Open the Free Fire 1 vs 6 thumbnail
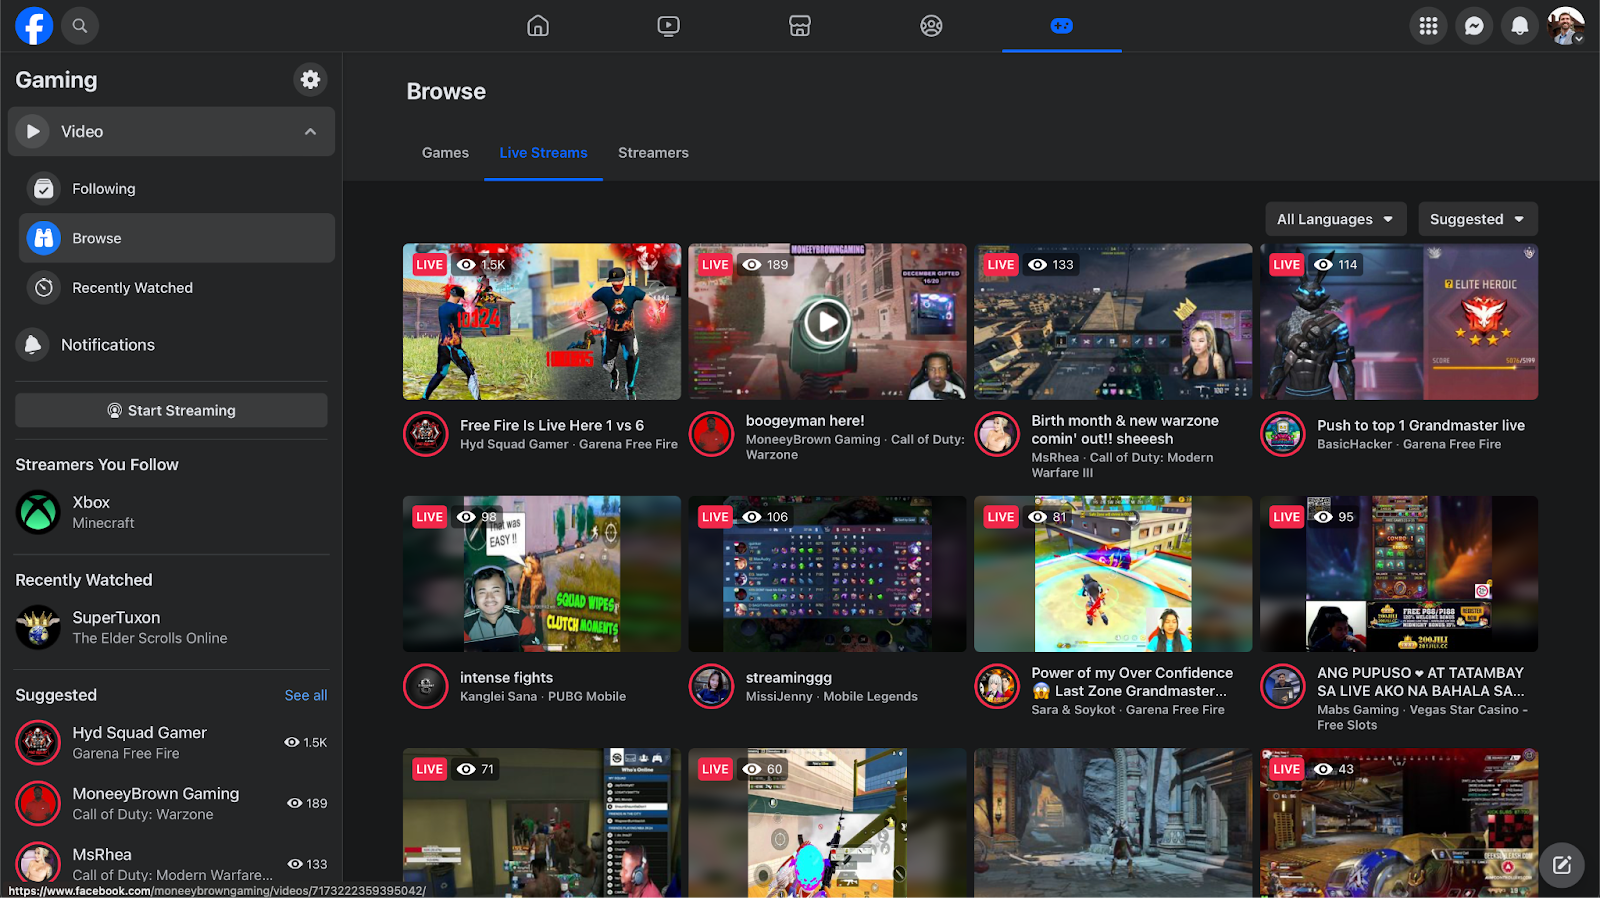 click(x=542, y=322)
